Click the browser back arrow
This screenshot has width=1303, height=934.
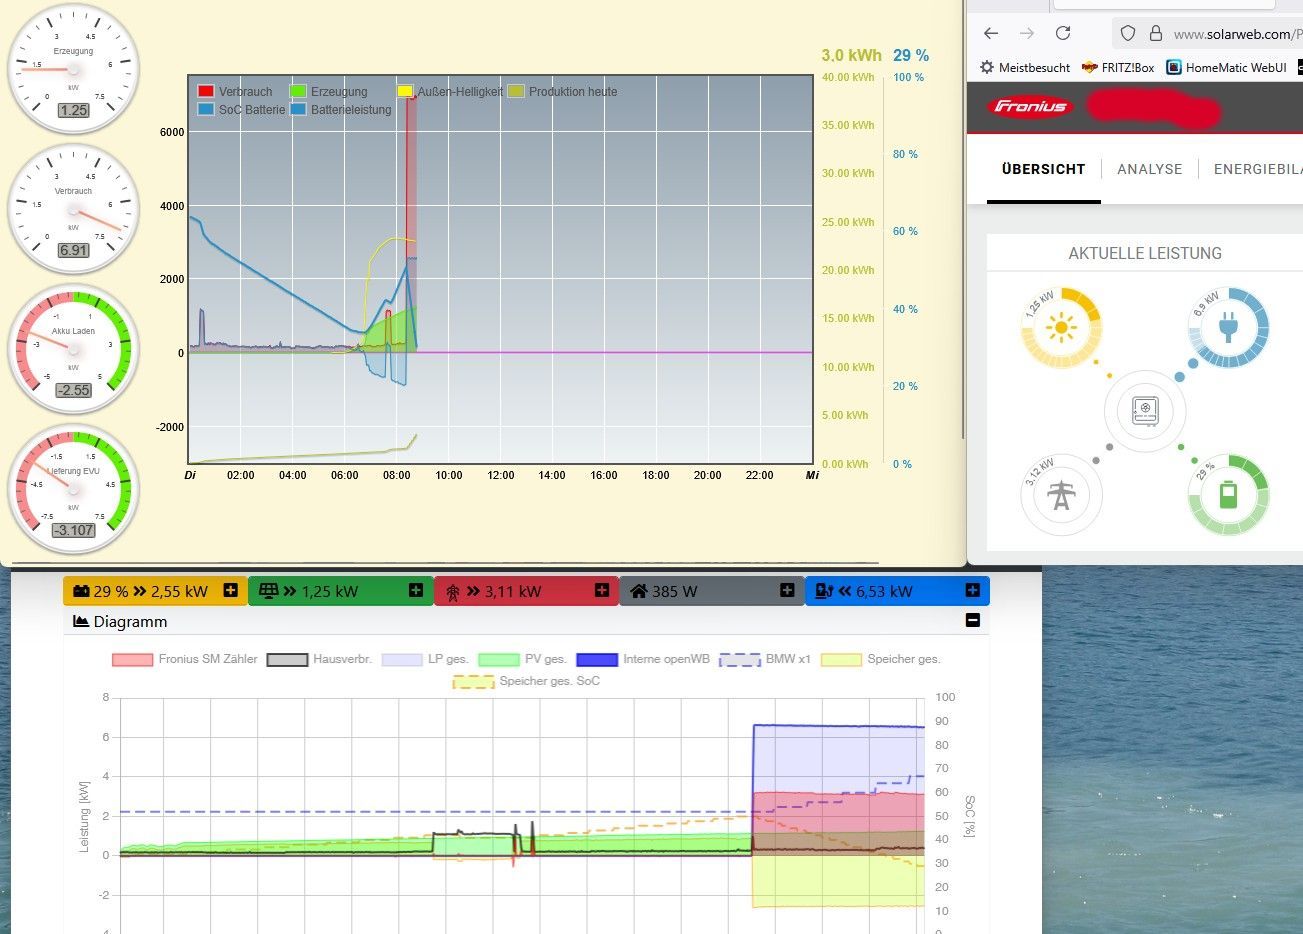tap(991, 33)
